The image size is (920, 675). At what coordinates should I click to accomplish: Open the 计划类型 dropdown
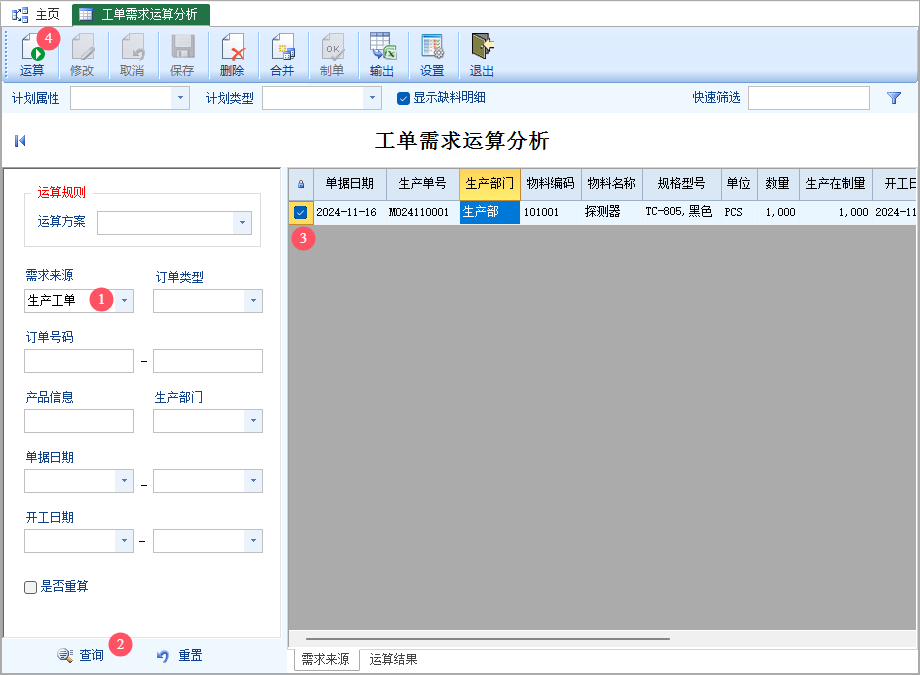(372, 98)
